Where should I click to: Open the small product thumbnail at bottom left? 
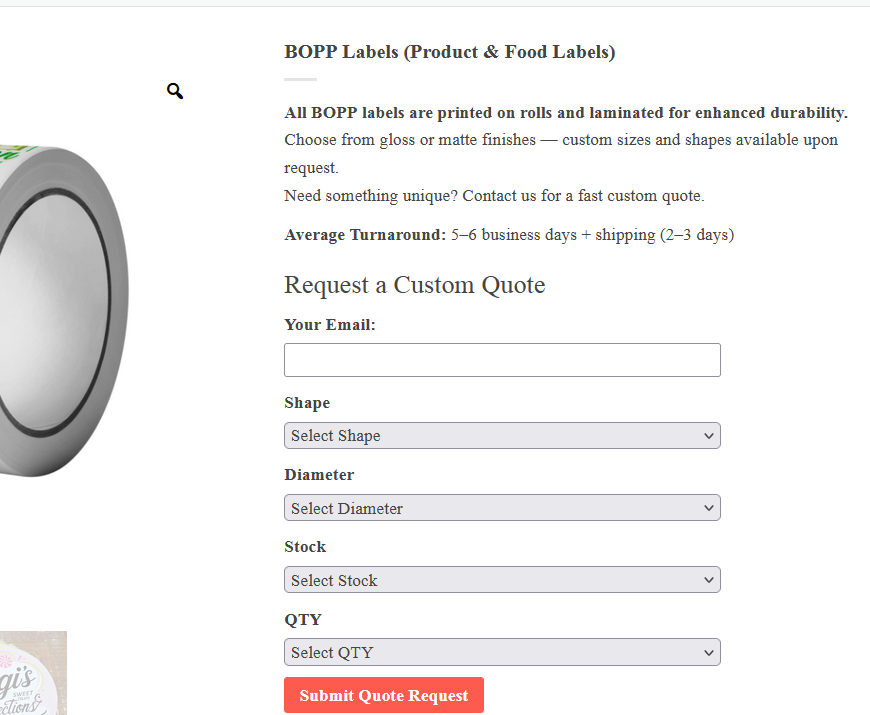click(x=33, y=673)
